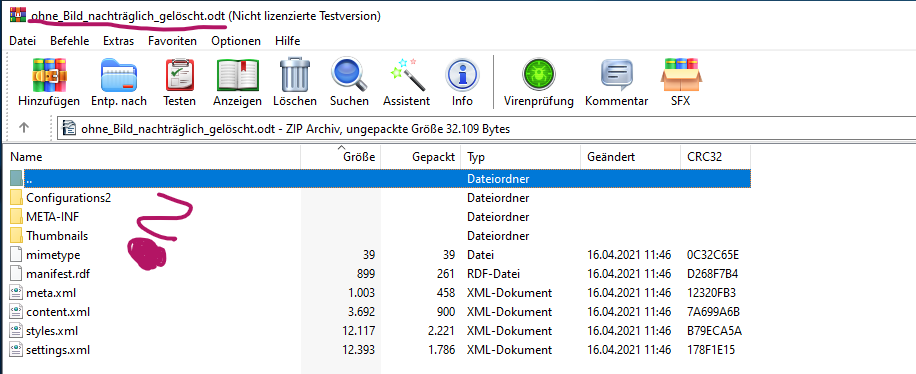Image resolution: width=916 pixels, height=374 pixels.
Task: Open the Extras menu
Action: [119, 41]
